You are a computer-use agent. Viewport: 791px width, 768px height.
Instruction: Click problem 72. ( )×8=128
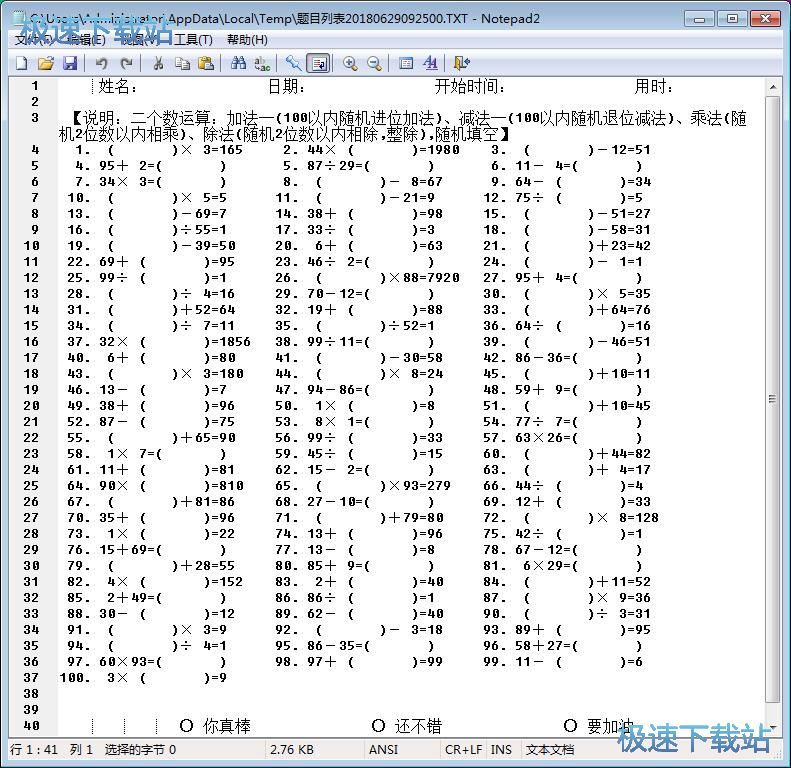571,518
